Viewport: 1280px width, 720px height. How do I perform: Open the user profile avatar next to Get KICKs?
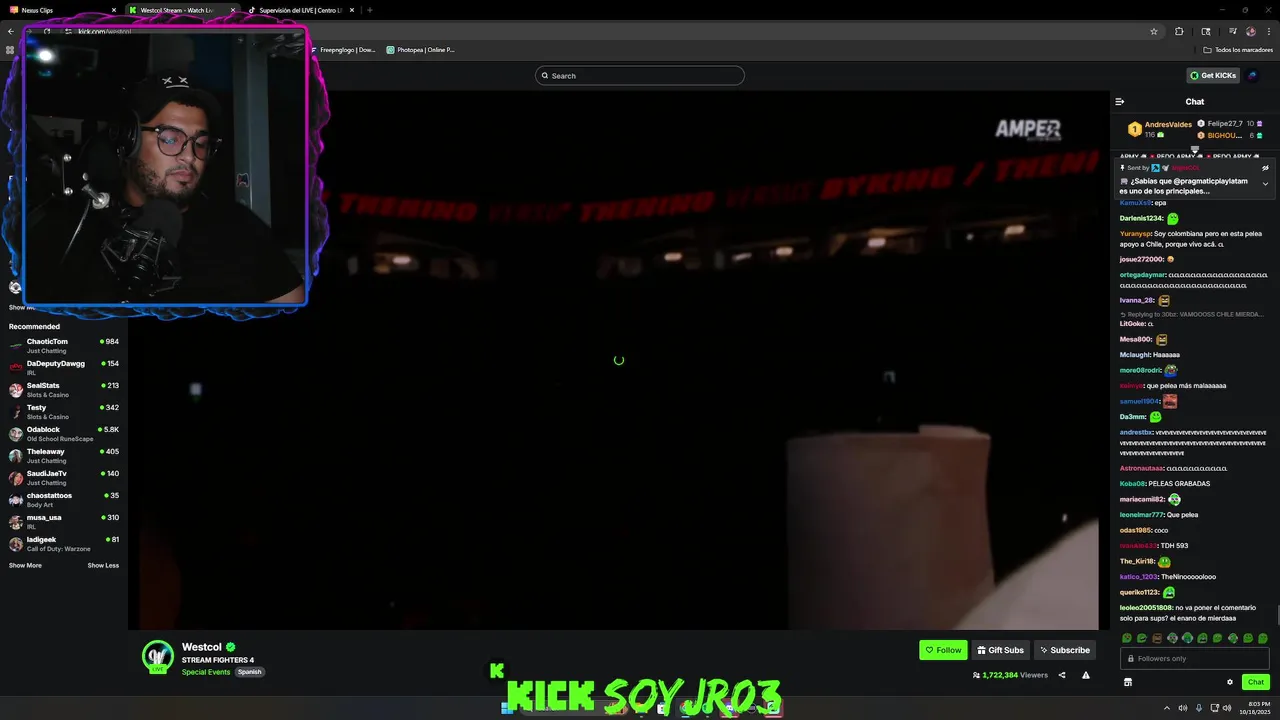point(1253,75)
